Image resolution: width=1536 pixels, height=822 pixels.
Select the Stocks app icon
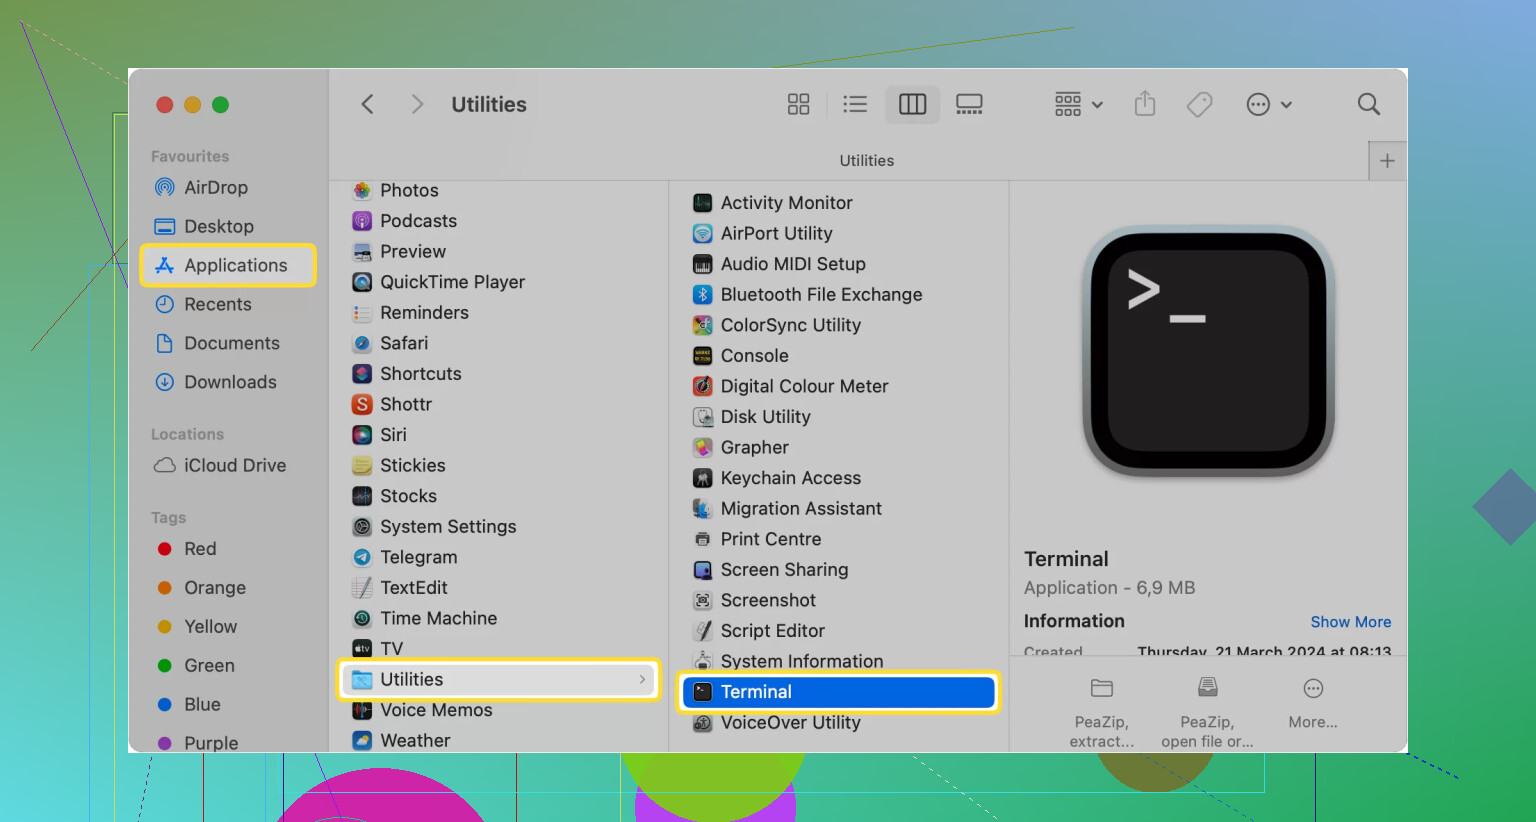tap(362, 496)
